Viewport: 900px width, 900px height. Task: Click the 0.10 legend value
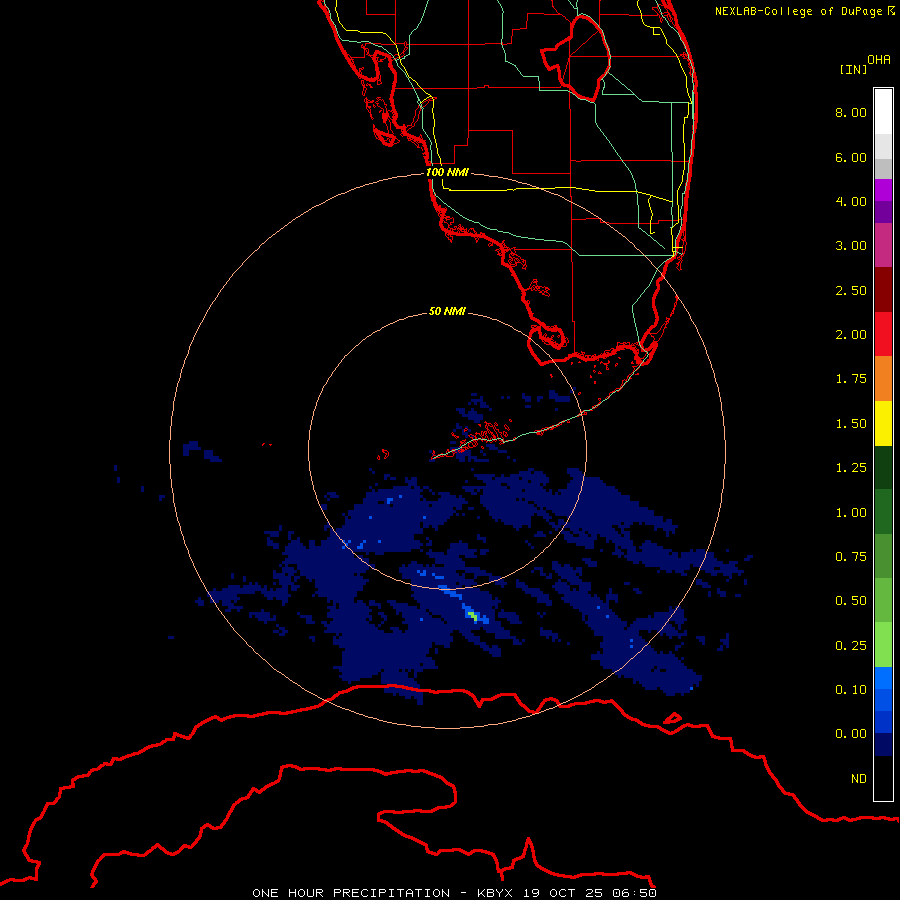[x=851, y=690]
